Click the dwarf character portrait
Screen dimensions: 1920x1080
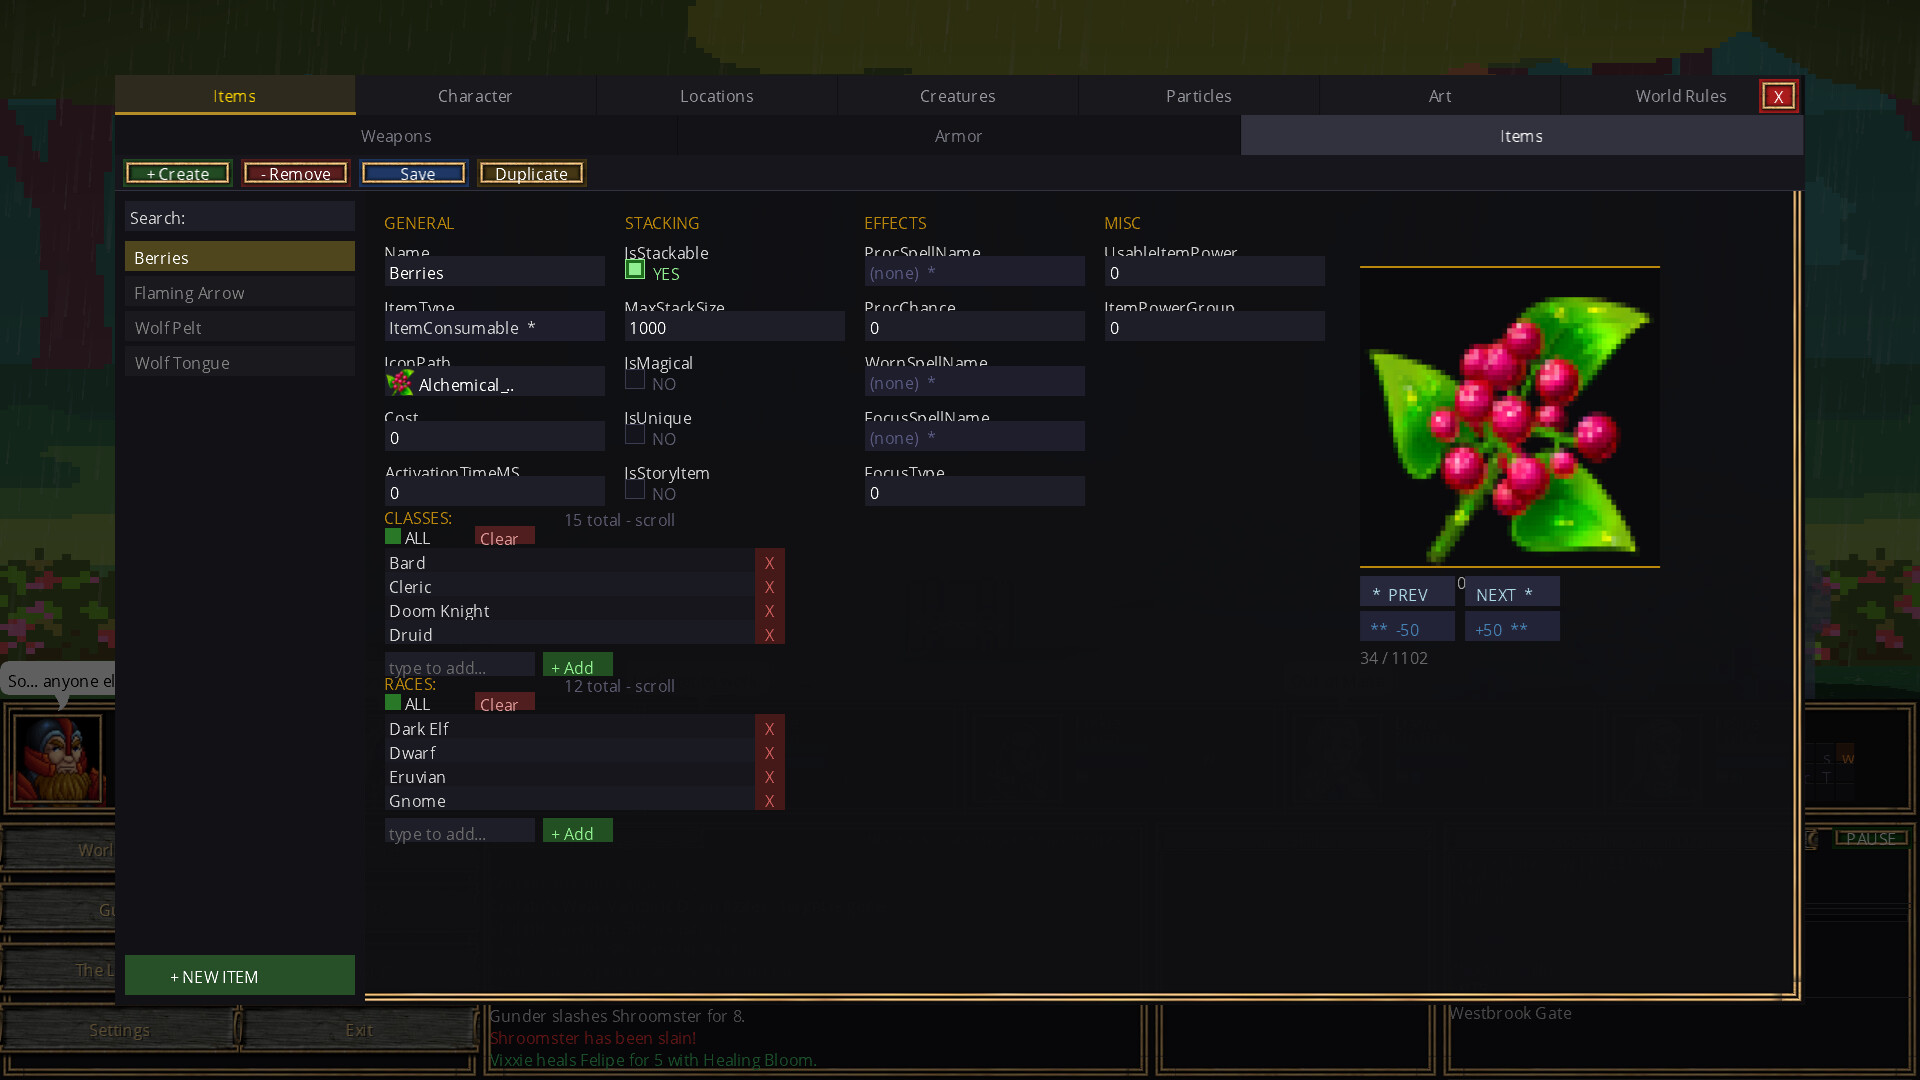(x=58, y=759)
